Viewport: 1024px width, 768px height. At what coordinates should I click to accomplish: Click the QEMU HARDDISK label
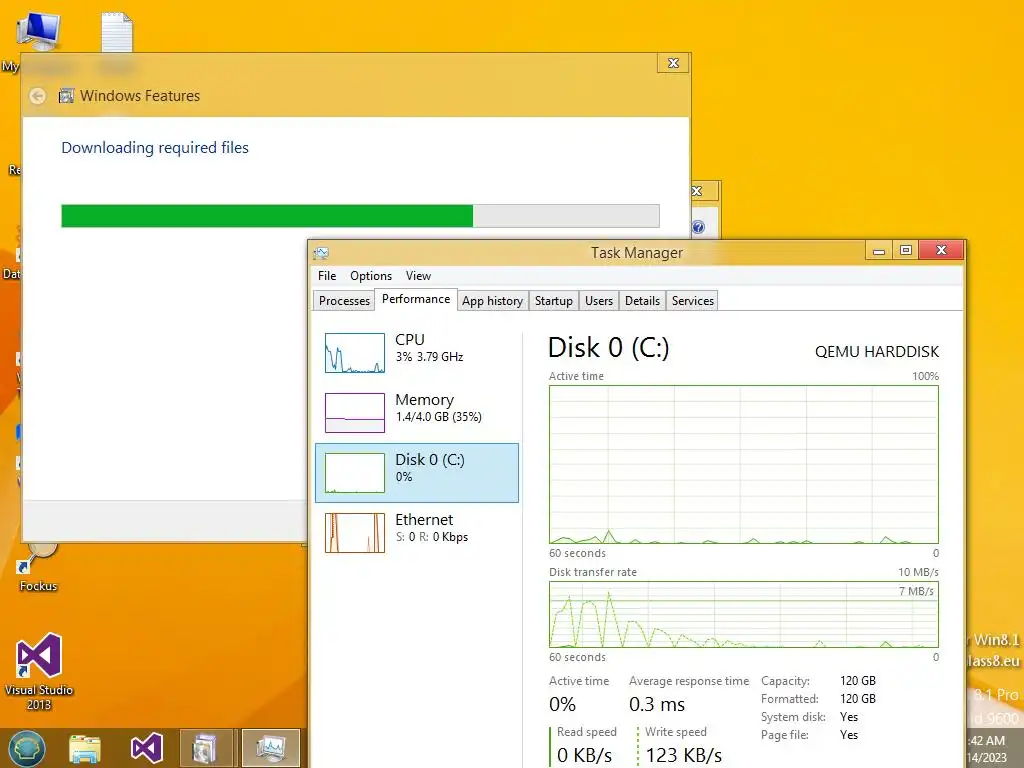[876, 351]
